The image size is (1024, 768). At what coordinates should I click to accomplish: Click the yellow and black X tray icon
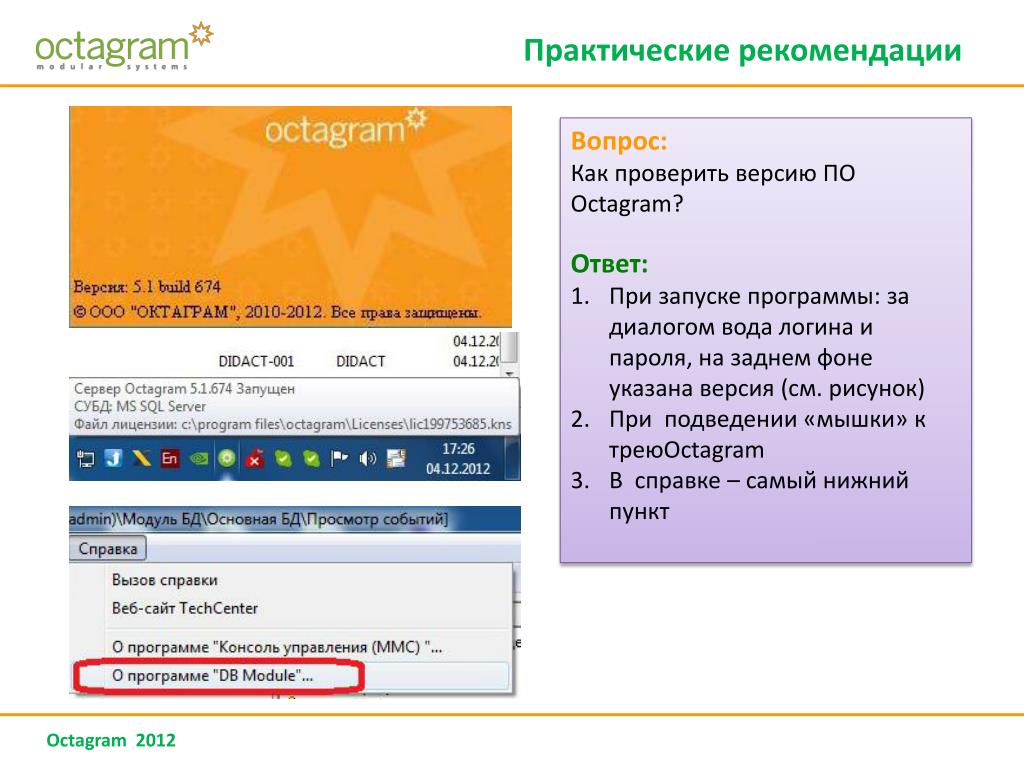pos(141,458)
